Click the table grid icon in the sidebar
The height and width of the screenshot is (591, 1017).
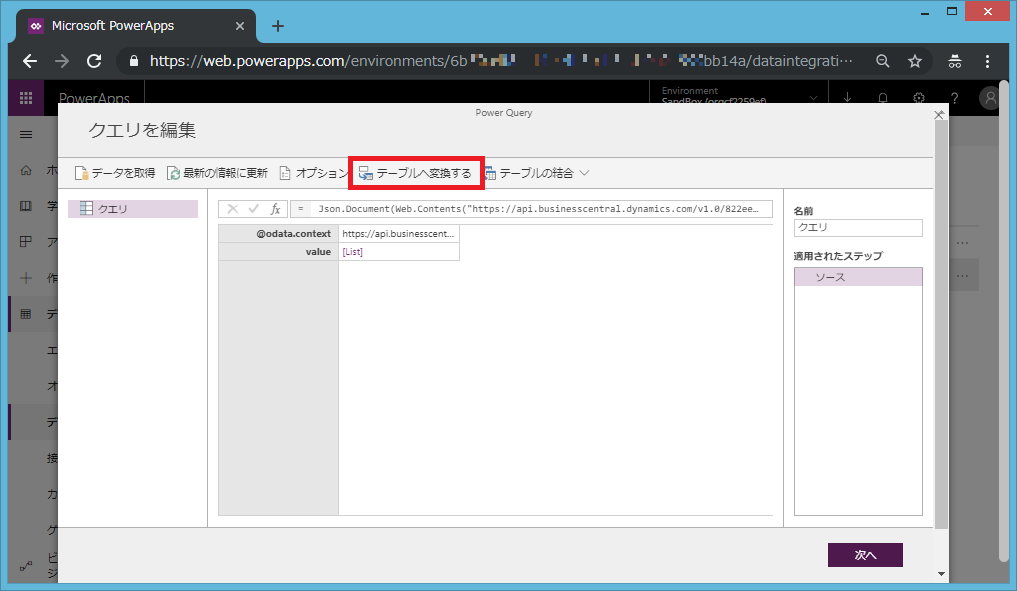[x=26, y=314]
